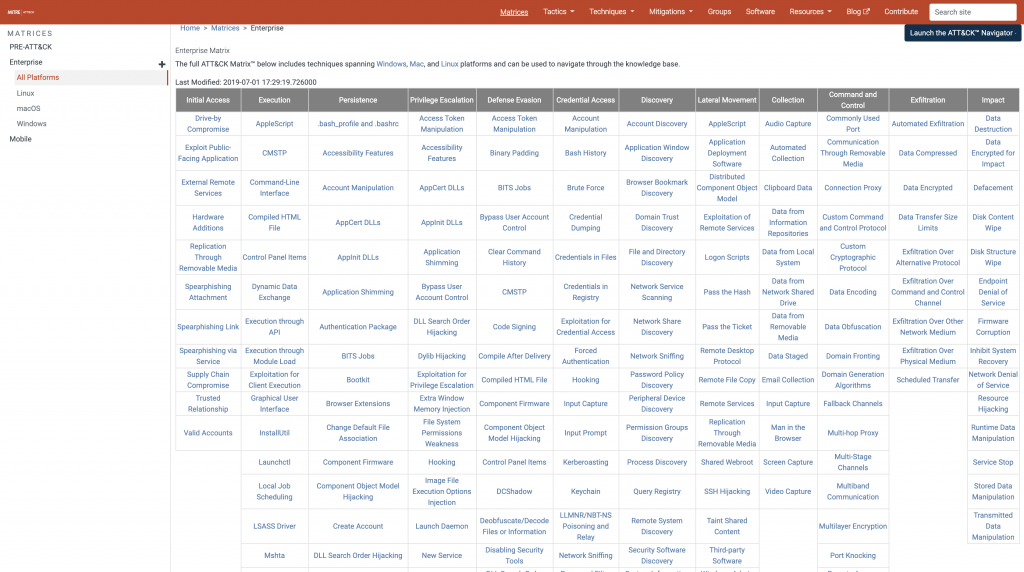1024x572 pixels.
Task: Open InstallUtil technique
Action: [x=274, y=433]
